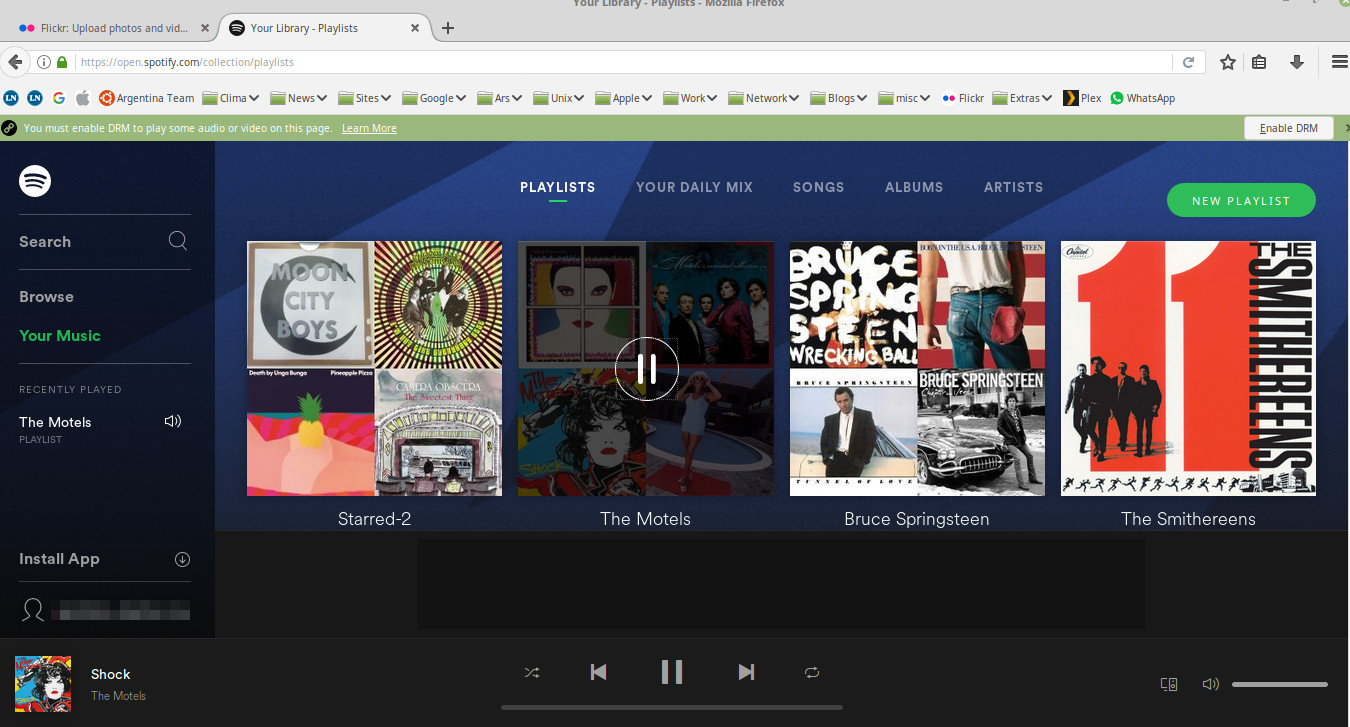The width and height of the screenshot is (1350, 727).
Task: Click the Install App download icon
Action: [182, 559]
